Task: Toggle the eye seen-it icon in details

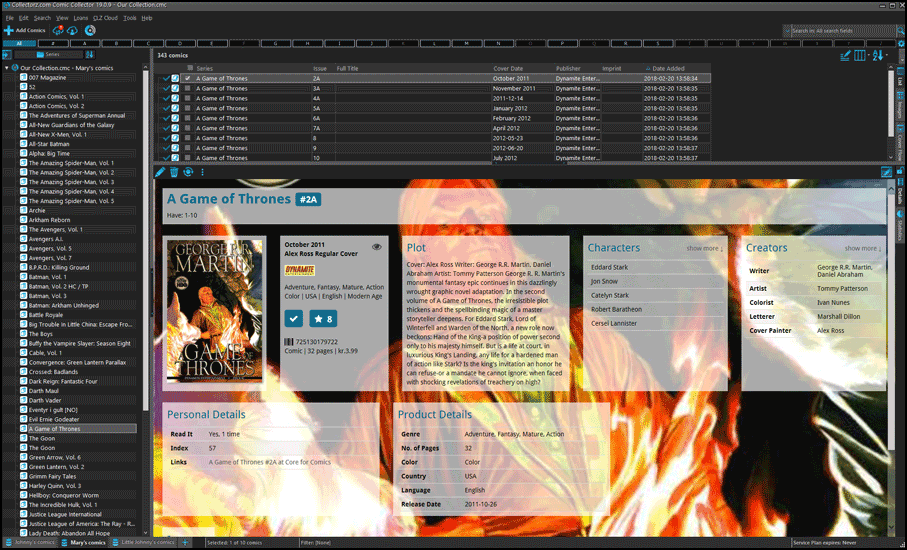Action: click(377, 247)
